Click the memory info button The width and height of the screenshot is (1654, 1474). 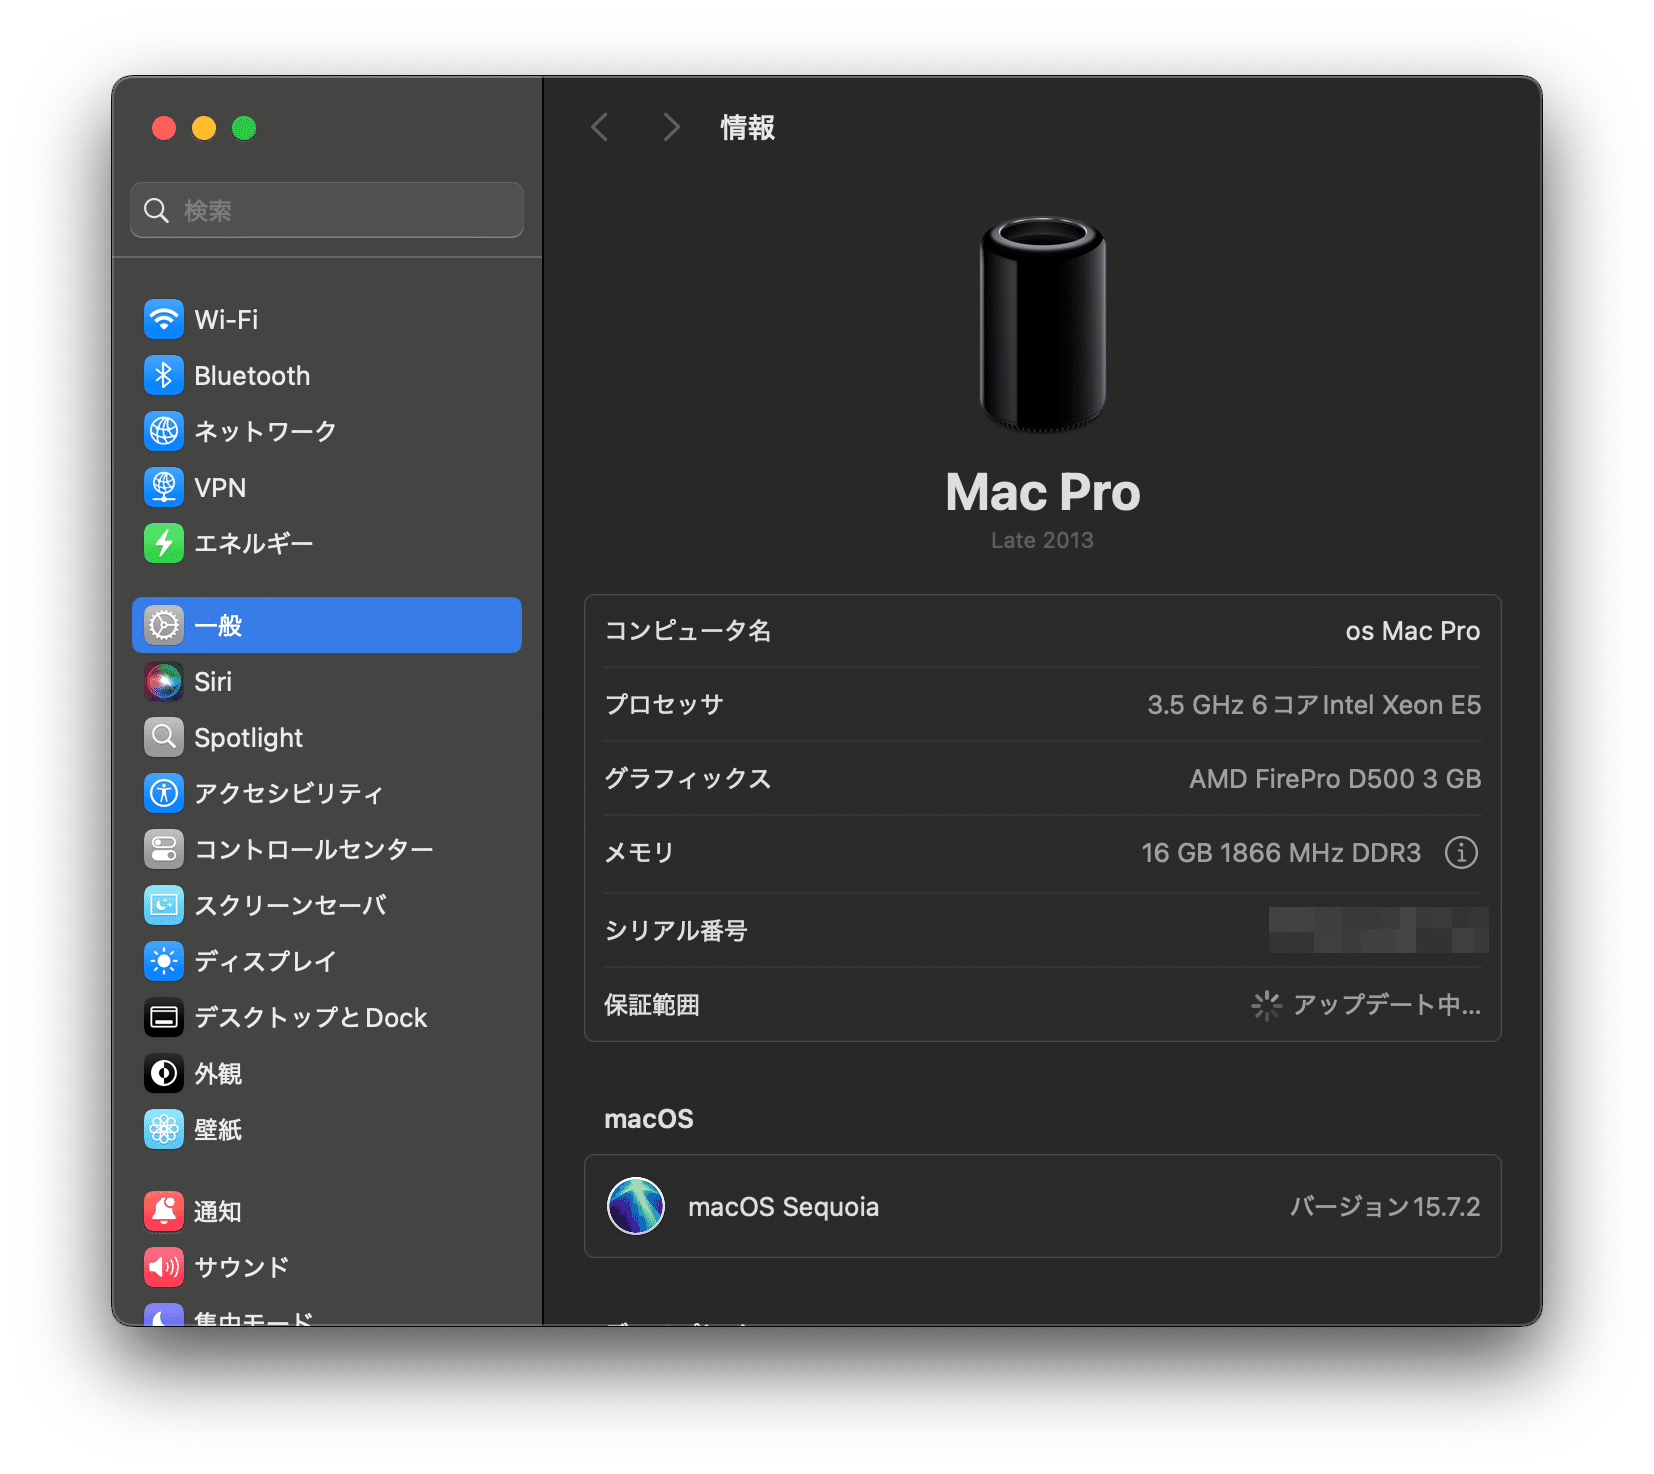1461,852
